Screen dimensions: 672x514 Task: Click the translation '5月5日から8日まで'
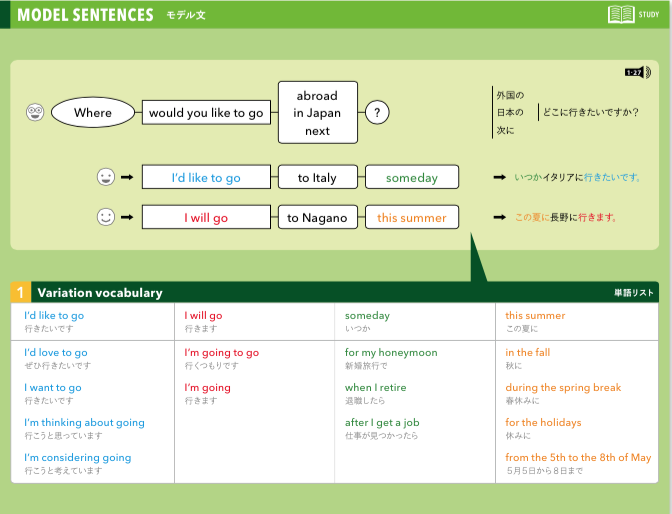click(x=545, y=471)
